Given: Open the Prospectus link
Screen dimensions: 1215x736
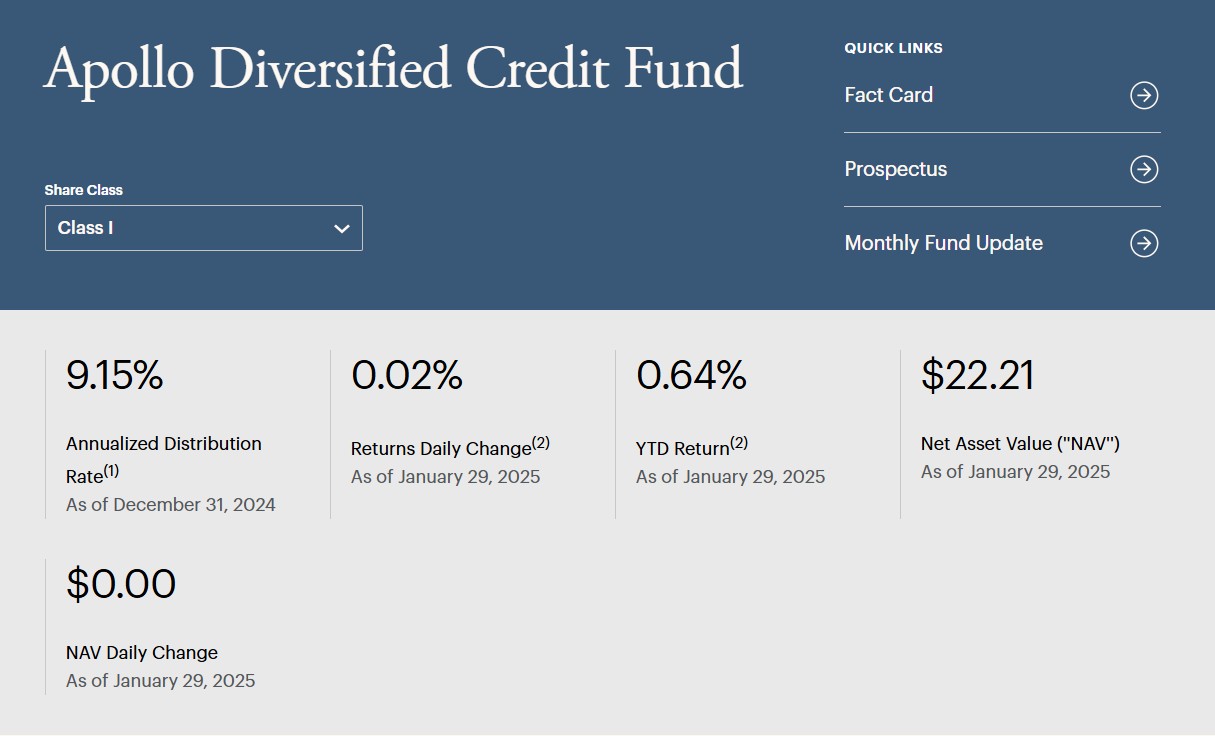Looking at the screenshot, I should pyautogui.click(x=895, y=169).
